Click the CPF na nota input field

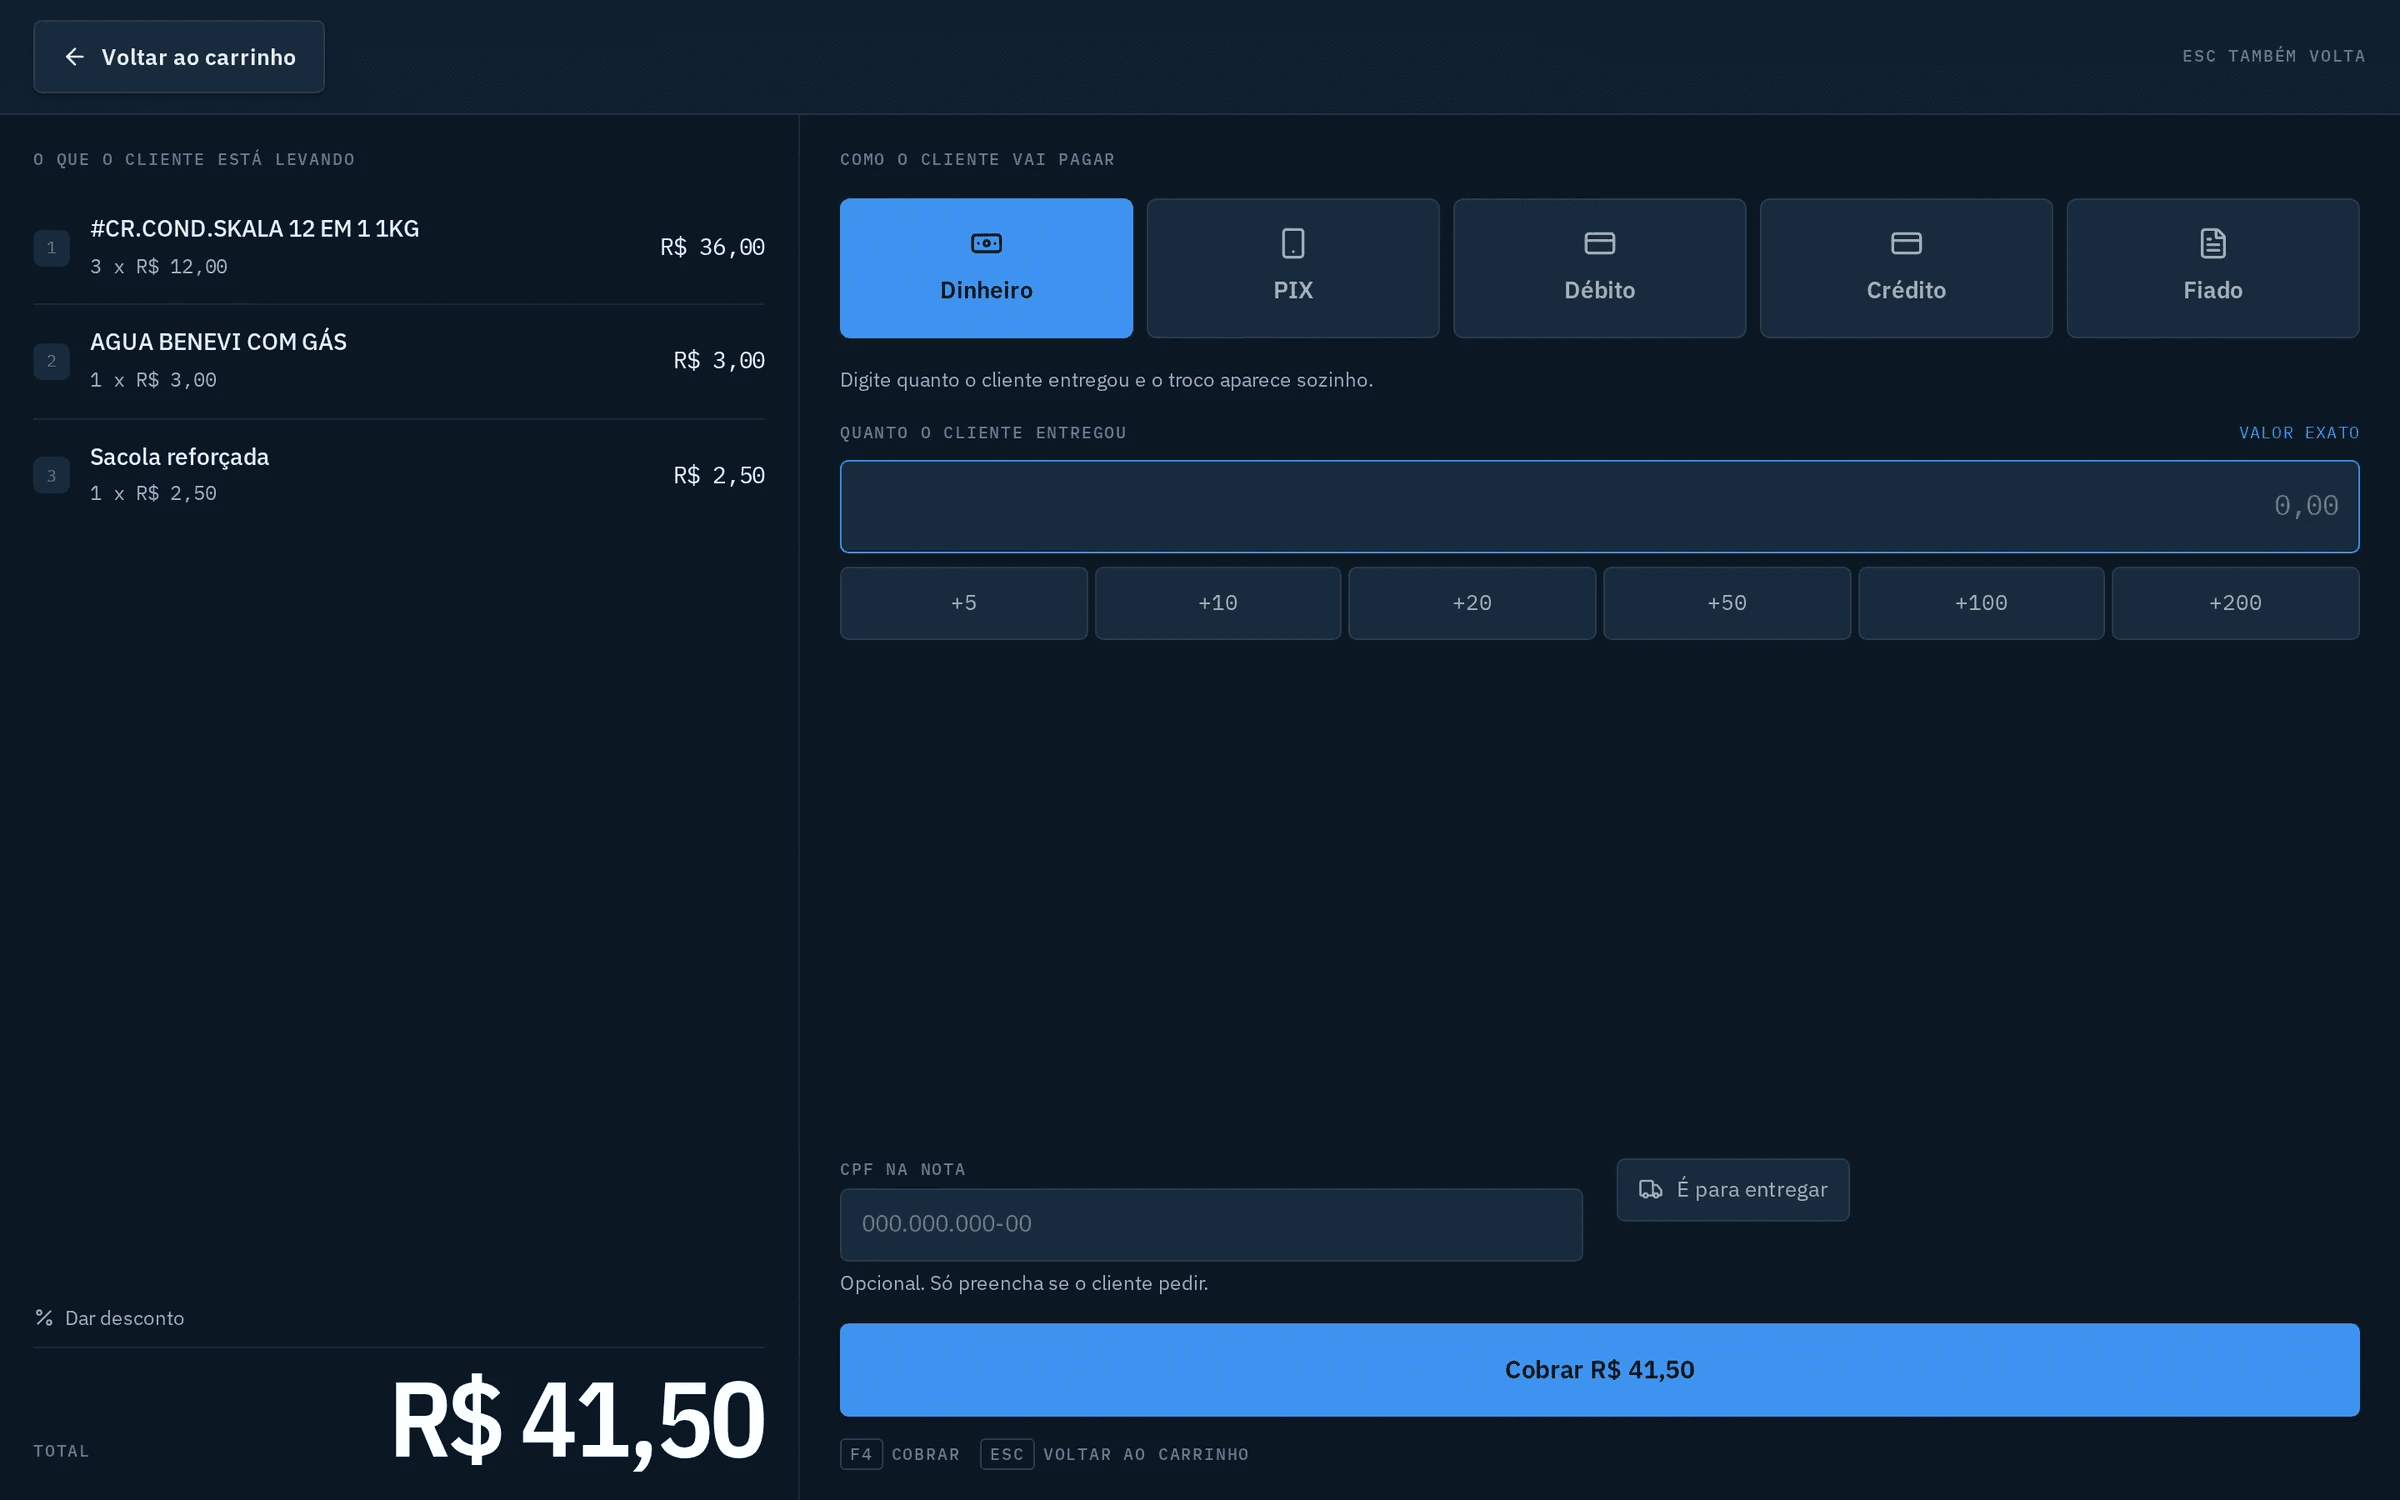(x=1211, y=1225)
